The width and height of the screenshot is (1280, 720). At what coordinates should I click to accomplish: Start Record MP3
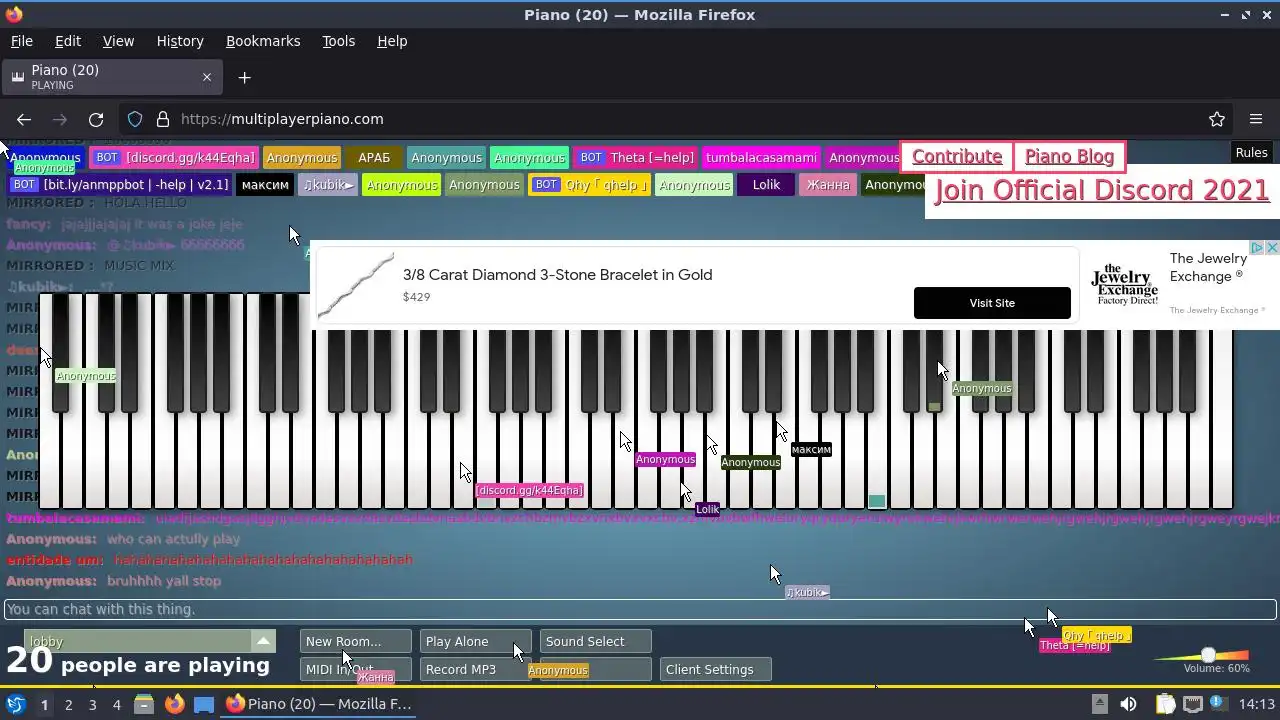475,669
